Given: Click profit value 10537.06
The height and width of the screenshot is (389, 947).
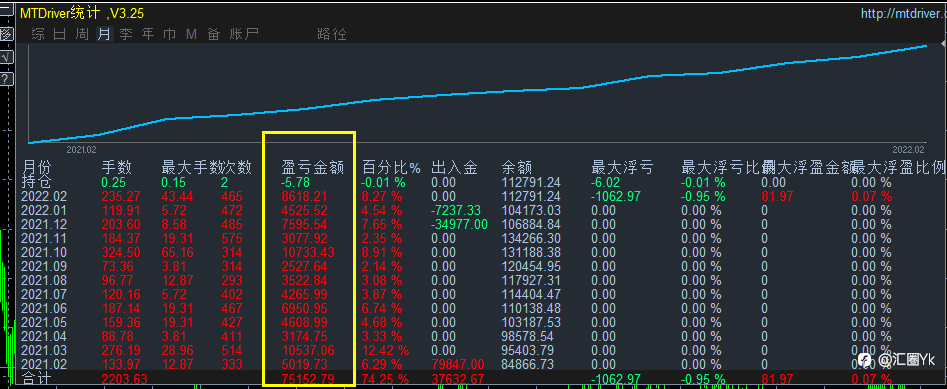Looking at the screenshot, I should (x=307, y=350).
